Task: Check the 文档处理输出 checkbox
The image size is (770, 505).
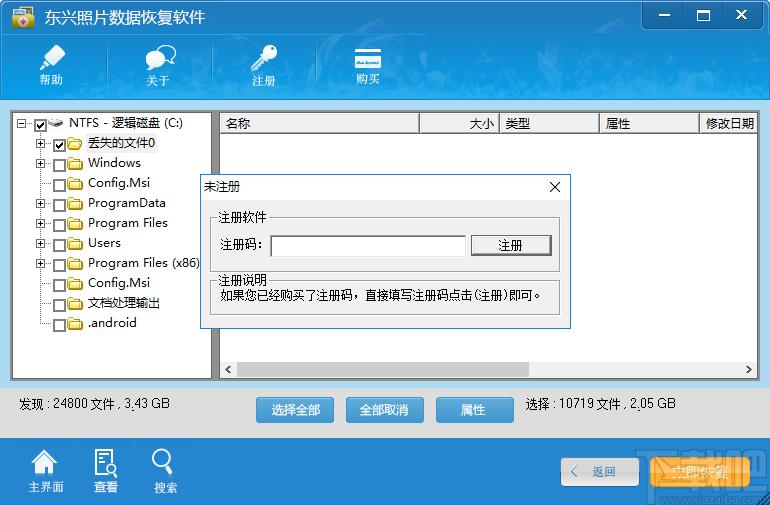Action: pyautogui.click(x=59, y=305)
